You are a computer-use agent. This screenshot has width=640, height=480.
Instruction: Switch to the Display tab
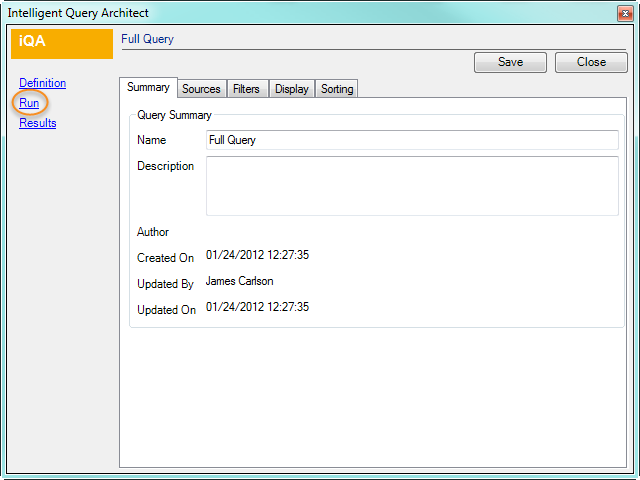(x=292, y=89)
